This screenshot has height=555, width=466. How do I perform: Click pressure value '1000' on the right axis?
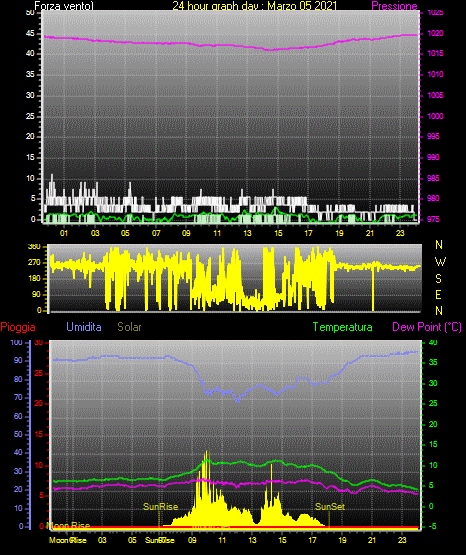point(436,116)
